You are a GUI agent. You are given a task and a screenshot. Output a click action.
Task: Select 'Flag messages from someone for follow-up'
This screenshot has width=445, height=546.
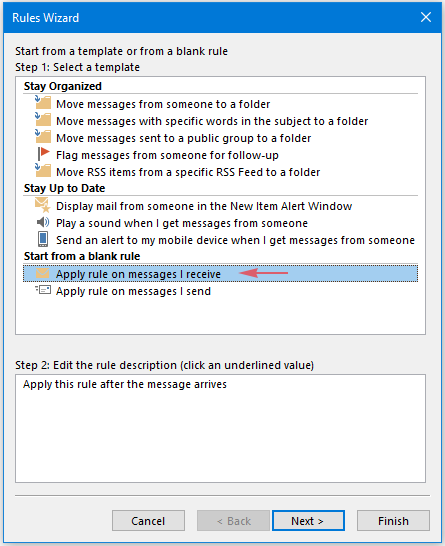pos(167,155)
